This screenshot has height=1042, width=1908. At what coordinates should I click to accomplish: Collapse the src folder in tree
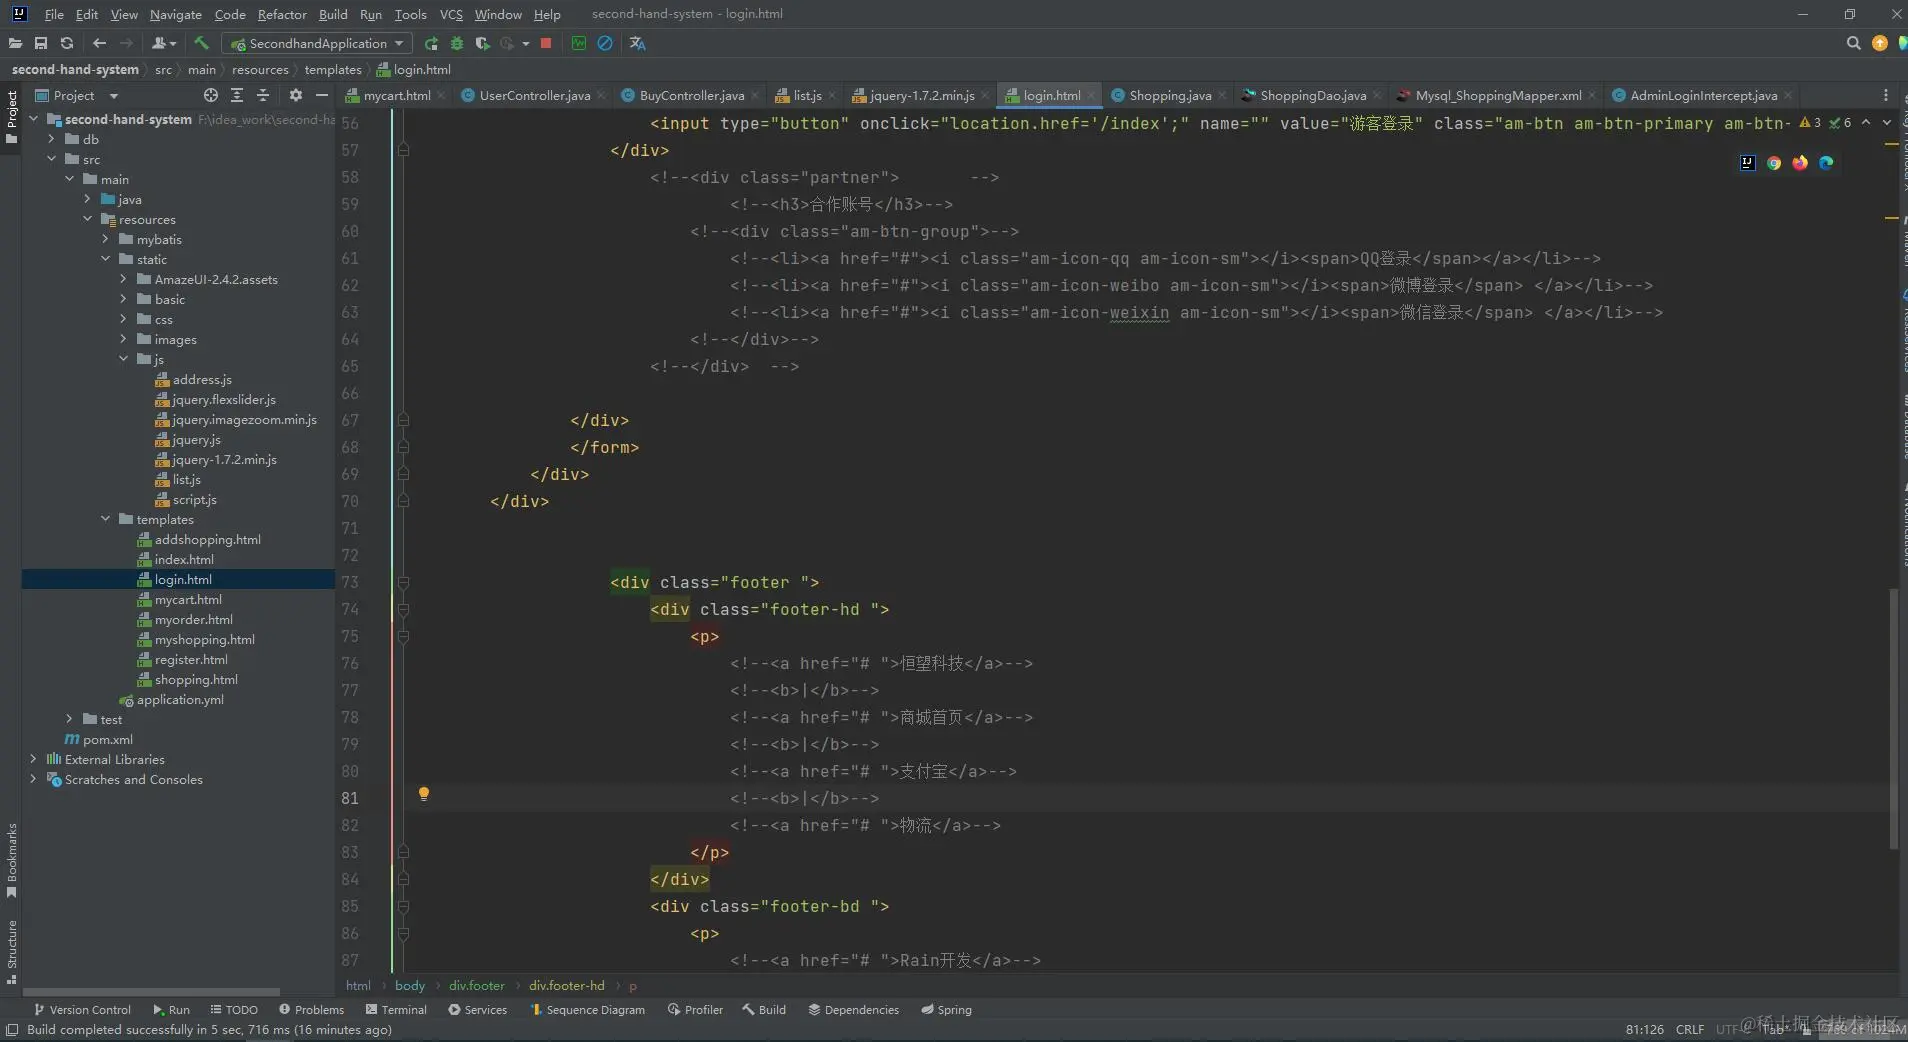(52, 159)
